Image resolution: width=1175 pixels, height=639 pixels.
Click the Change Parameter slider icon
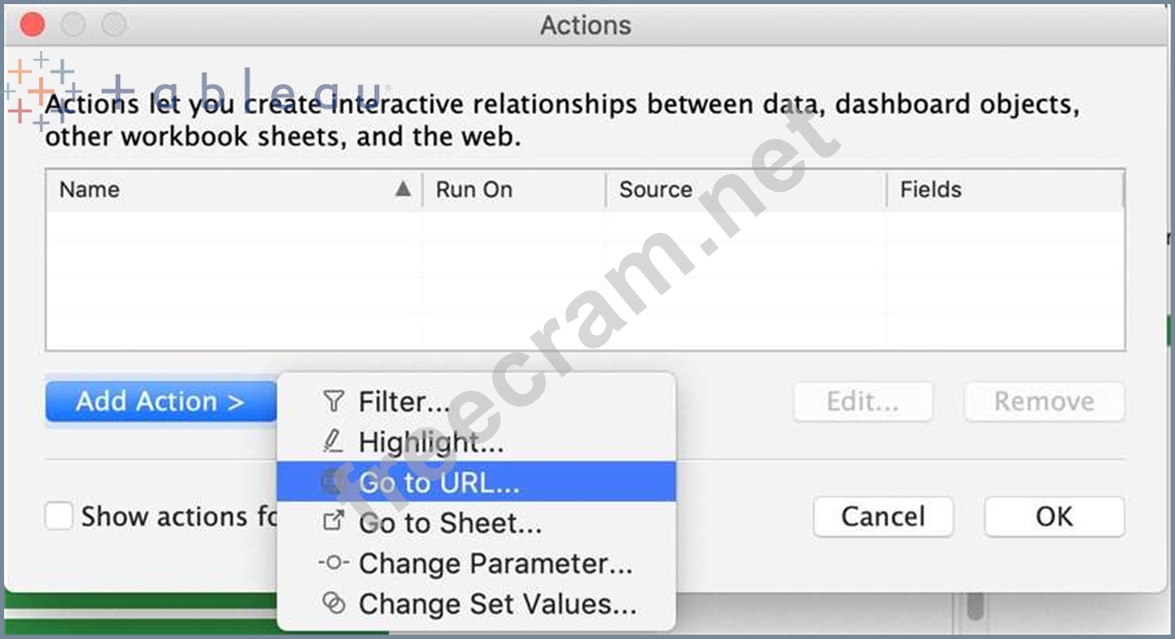click(333, 563)
